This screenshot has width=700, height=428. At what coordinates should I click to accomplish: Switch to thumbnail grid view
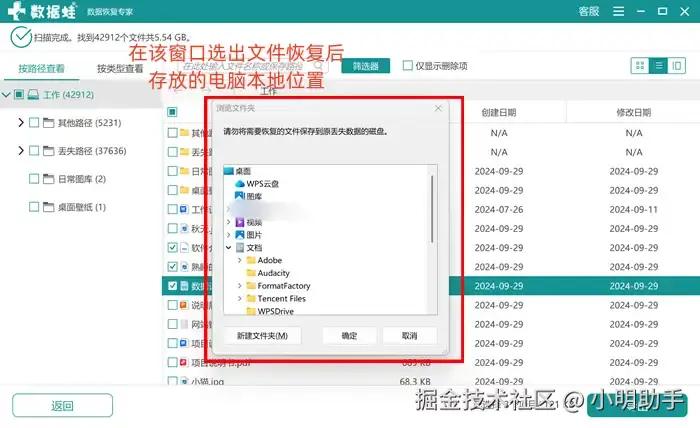pyautogui.click(x=640, y=66)
